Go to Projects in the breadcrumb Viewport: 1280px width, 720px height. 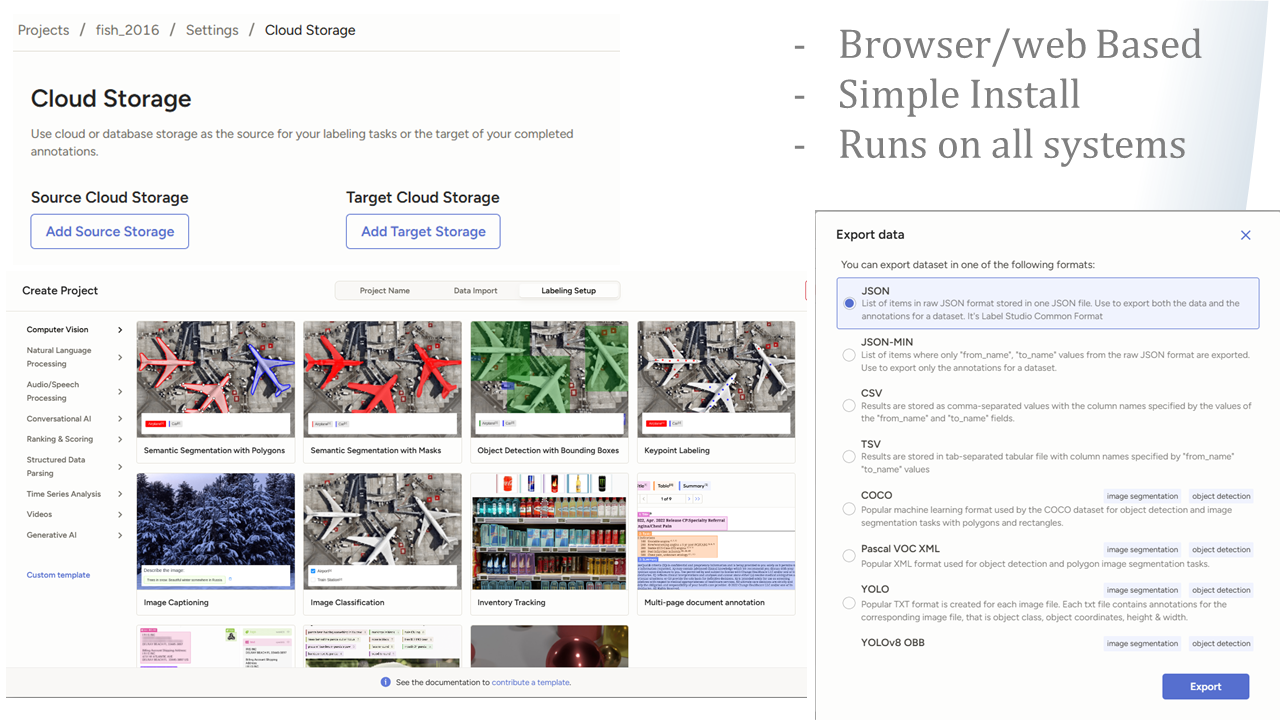[43, 30]
